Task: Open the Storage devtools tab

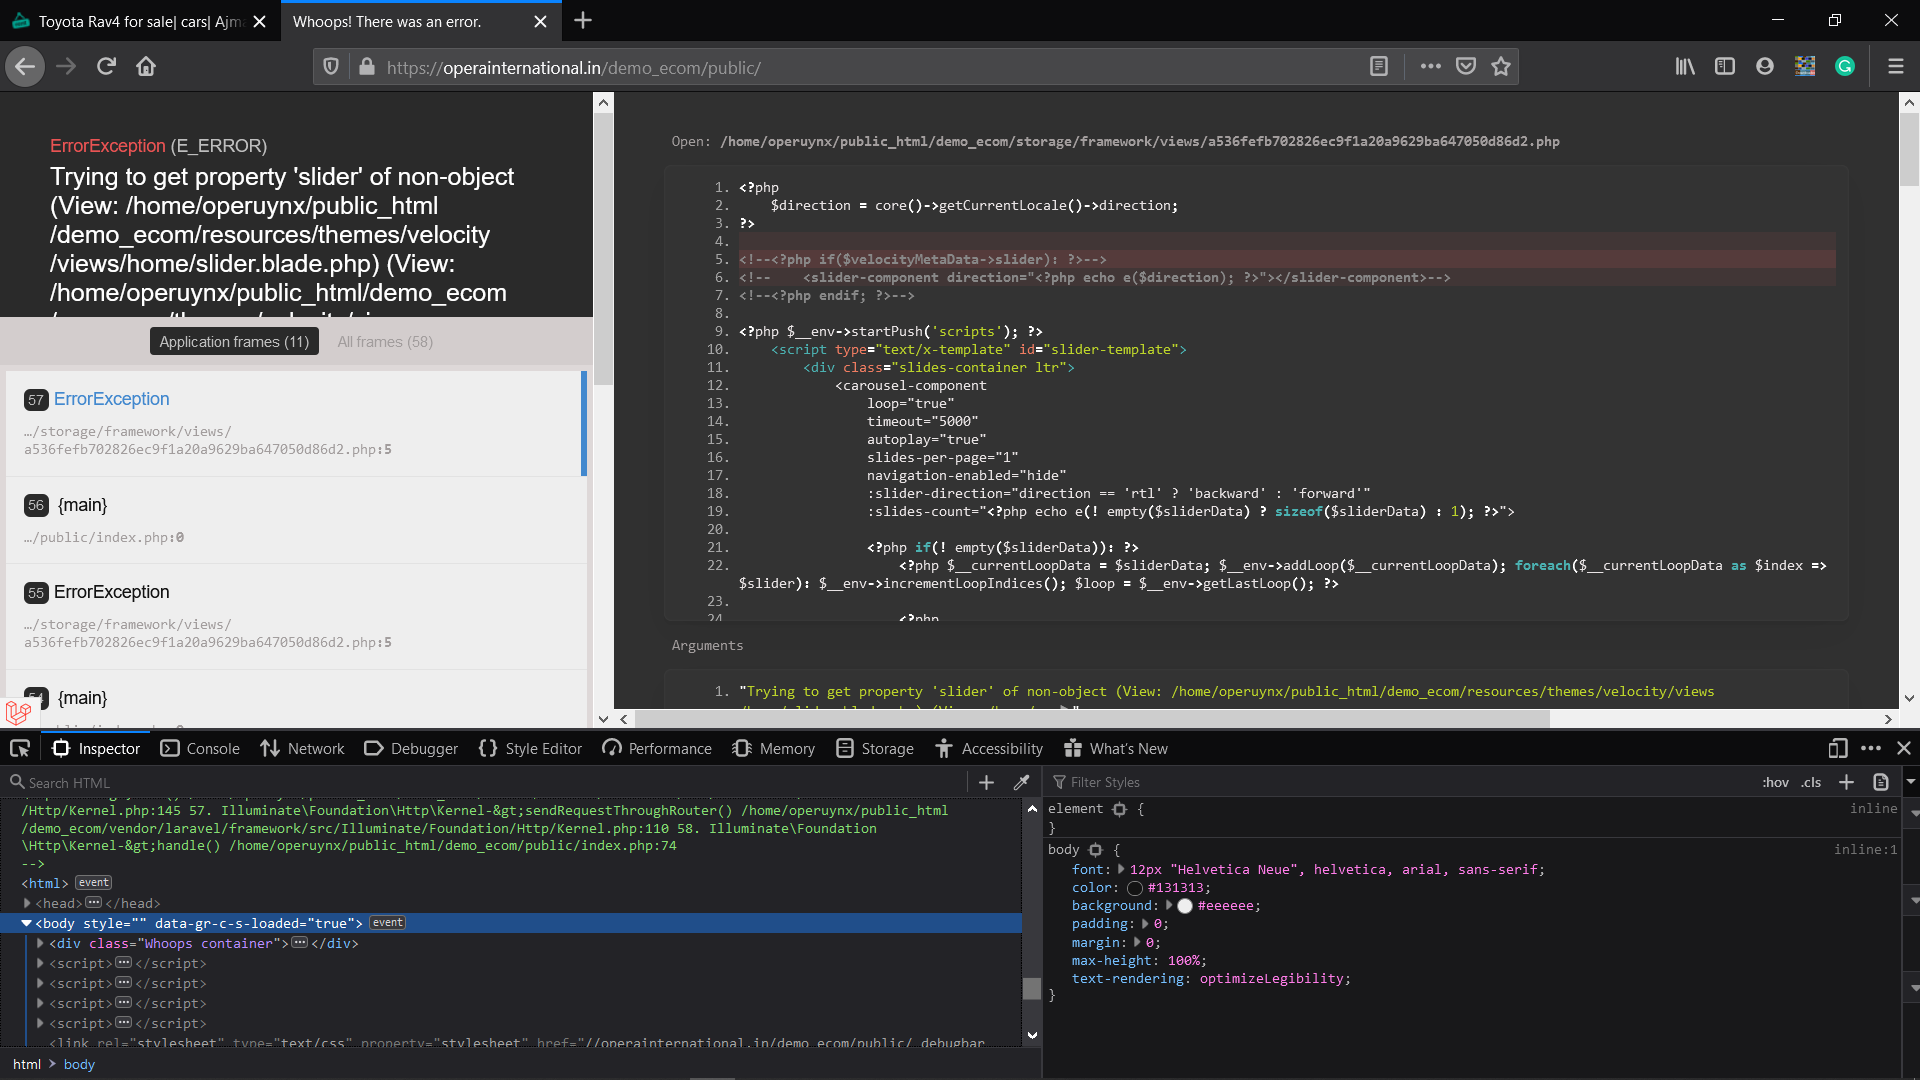Action: (x=875, y=748)
